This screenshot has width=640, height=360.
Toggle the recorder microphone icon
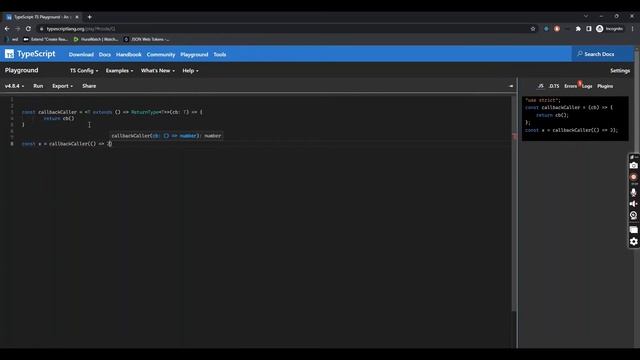[633, 192]
